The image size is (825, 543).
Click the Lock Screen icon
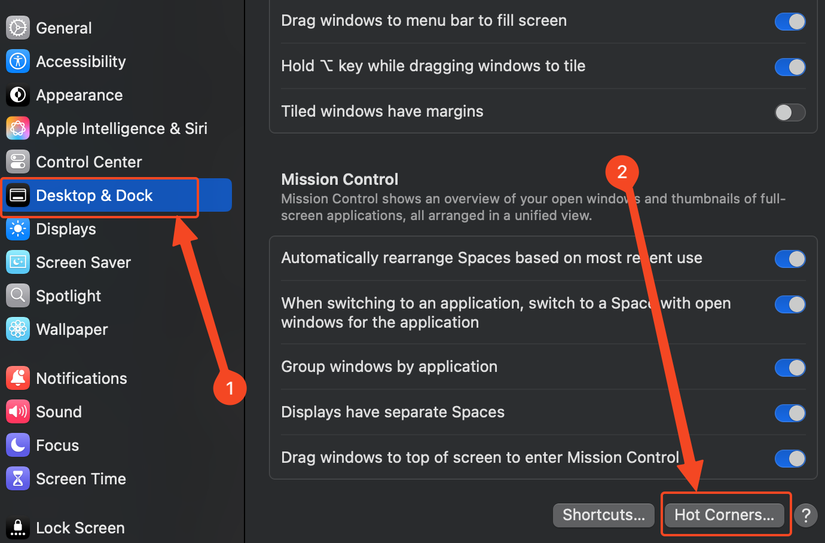(x=18, y=528)
